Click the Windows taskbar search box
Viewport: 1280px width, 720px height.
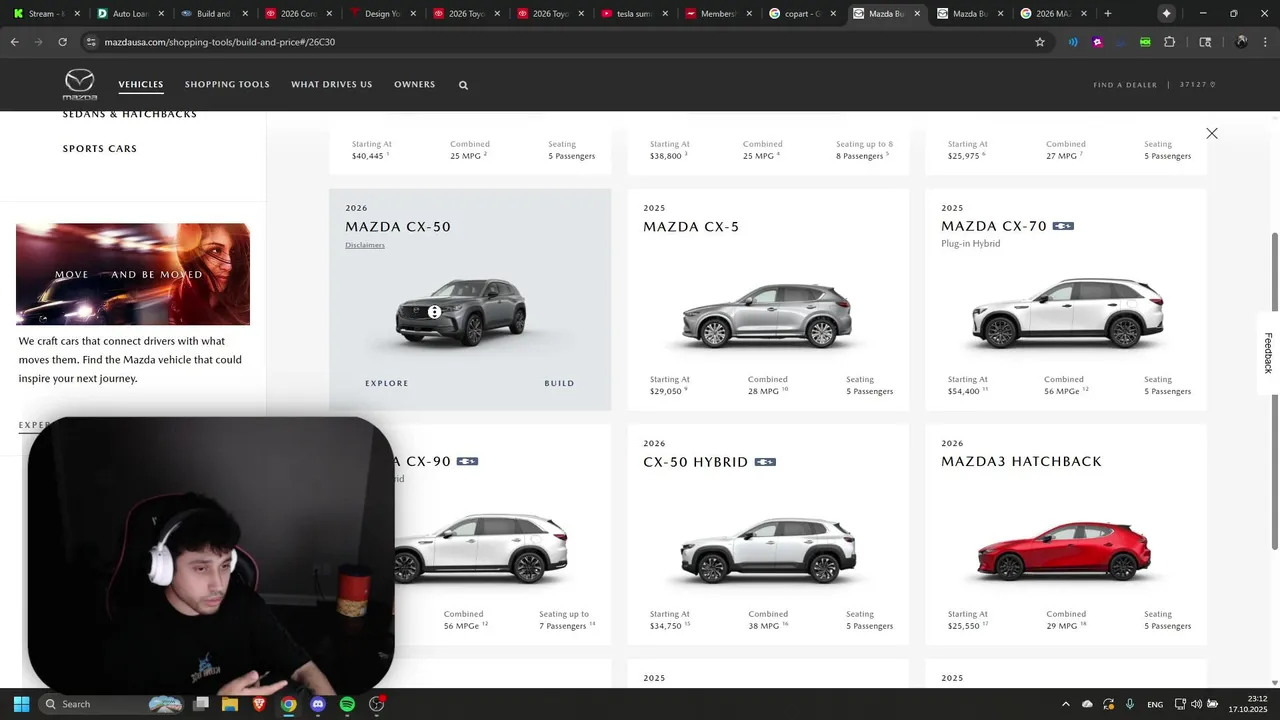point(112,704)
